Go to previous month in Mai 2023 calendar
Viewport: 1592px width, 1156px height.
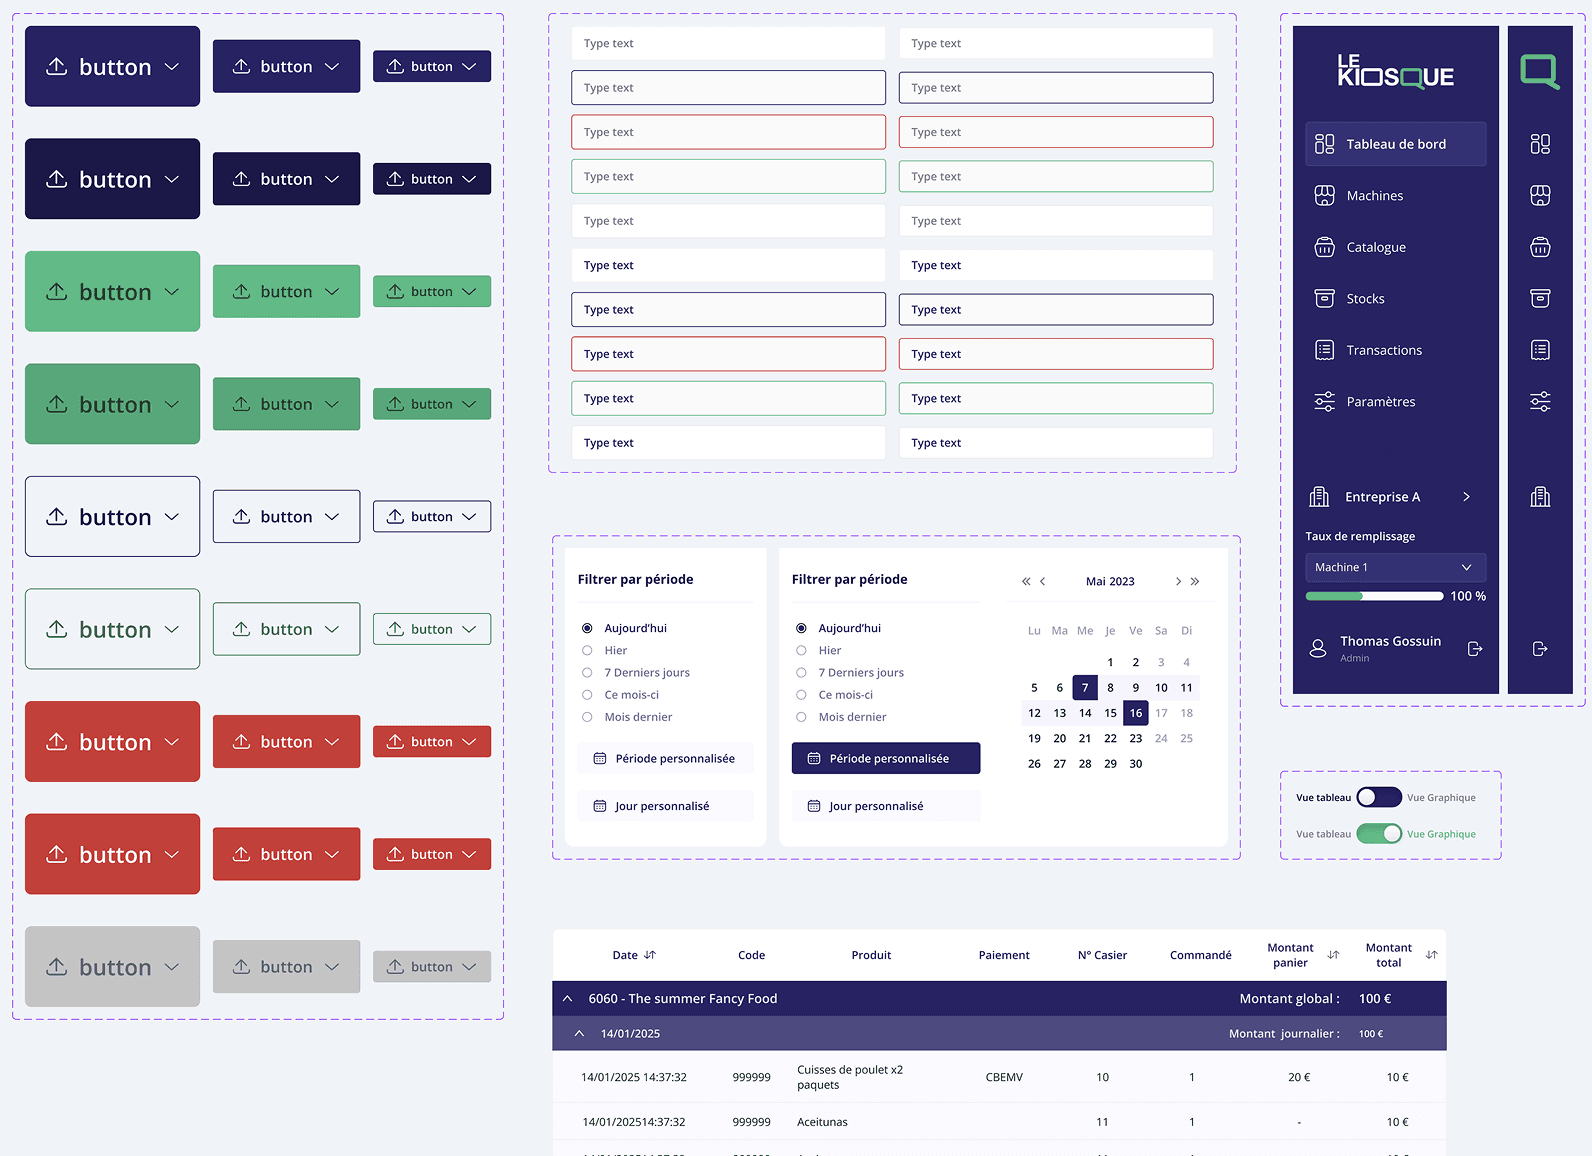(x=1043, y=581)
